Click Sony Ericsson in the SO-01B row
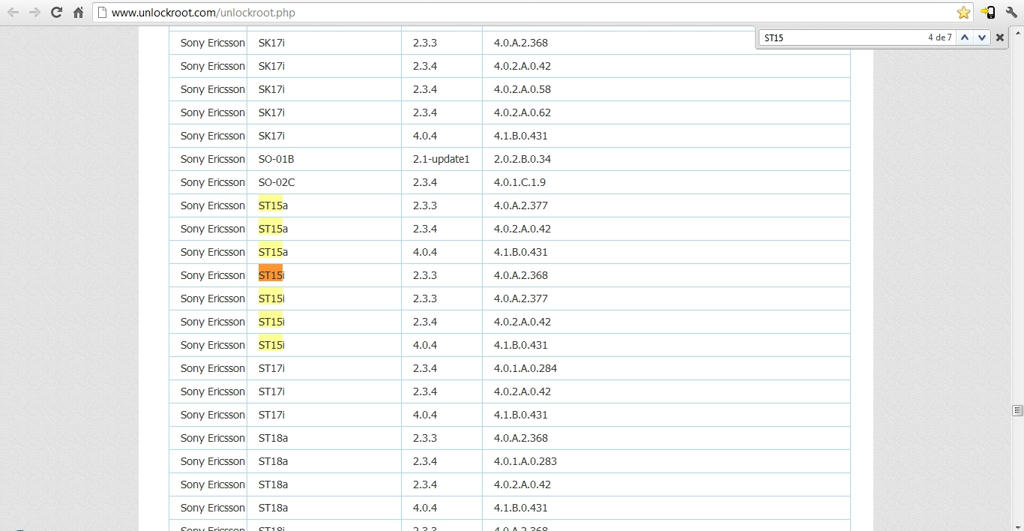Viewport: 1024px width, 531px height. click(213, 159)
